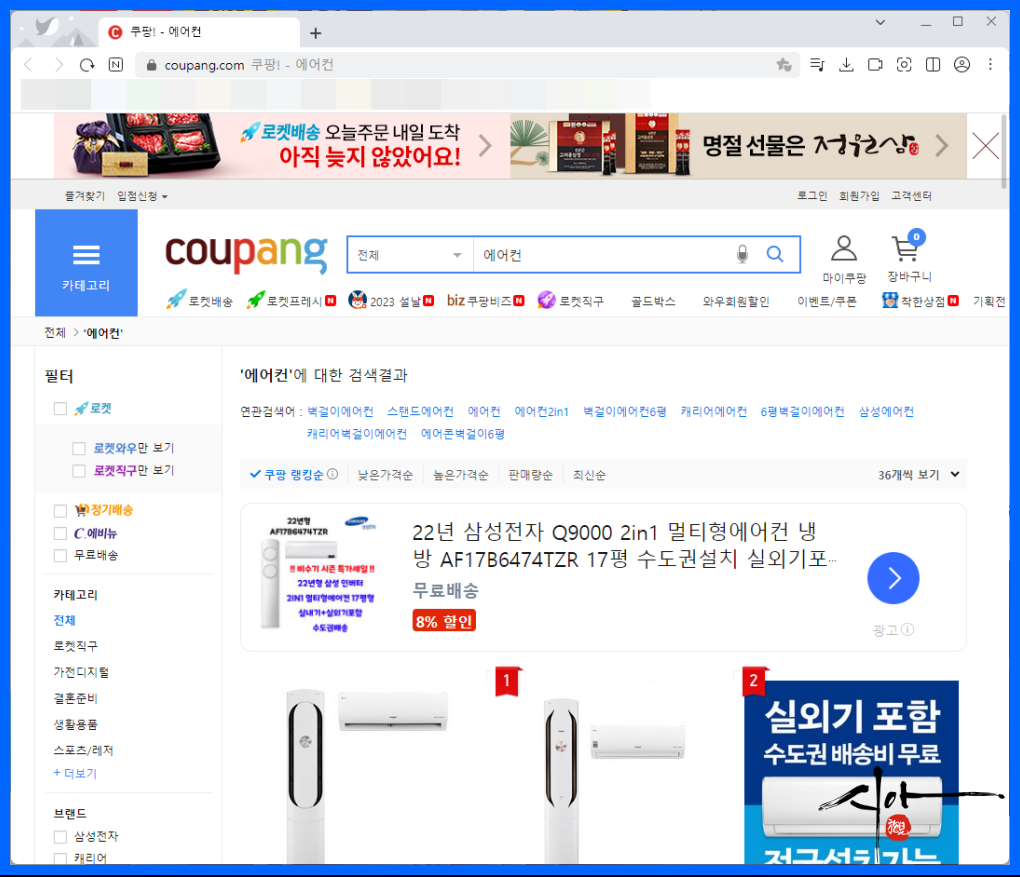This screenshot has height=877, width=1020.
Task: Open the browser tab search chevron
Action: [x=880, y=22]
